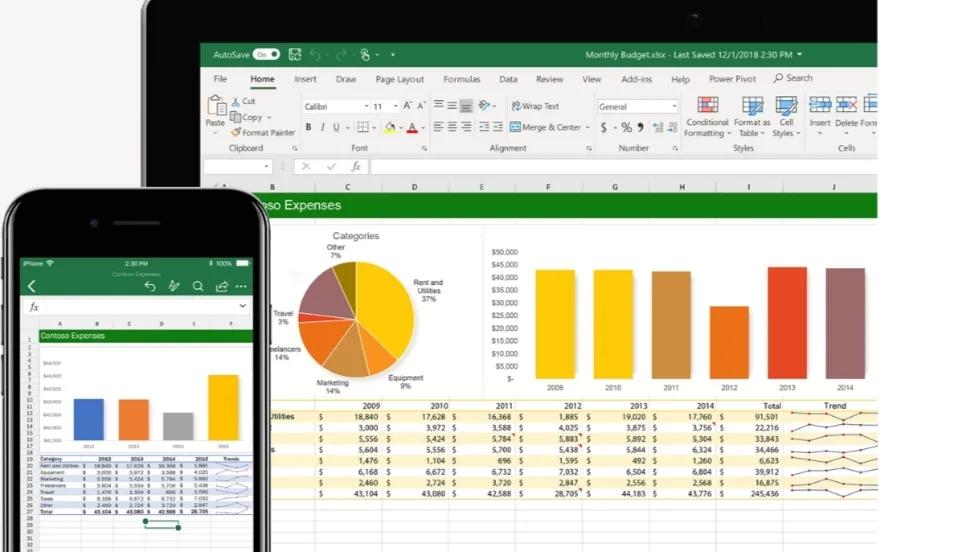Image resolution: width=968 pixels, height=552 pixels.
Task: Tap the back arrow on the phone
Action: (x=31, y=286)
